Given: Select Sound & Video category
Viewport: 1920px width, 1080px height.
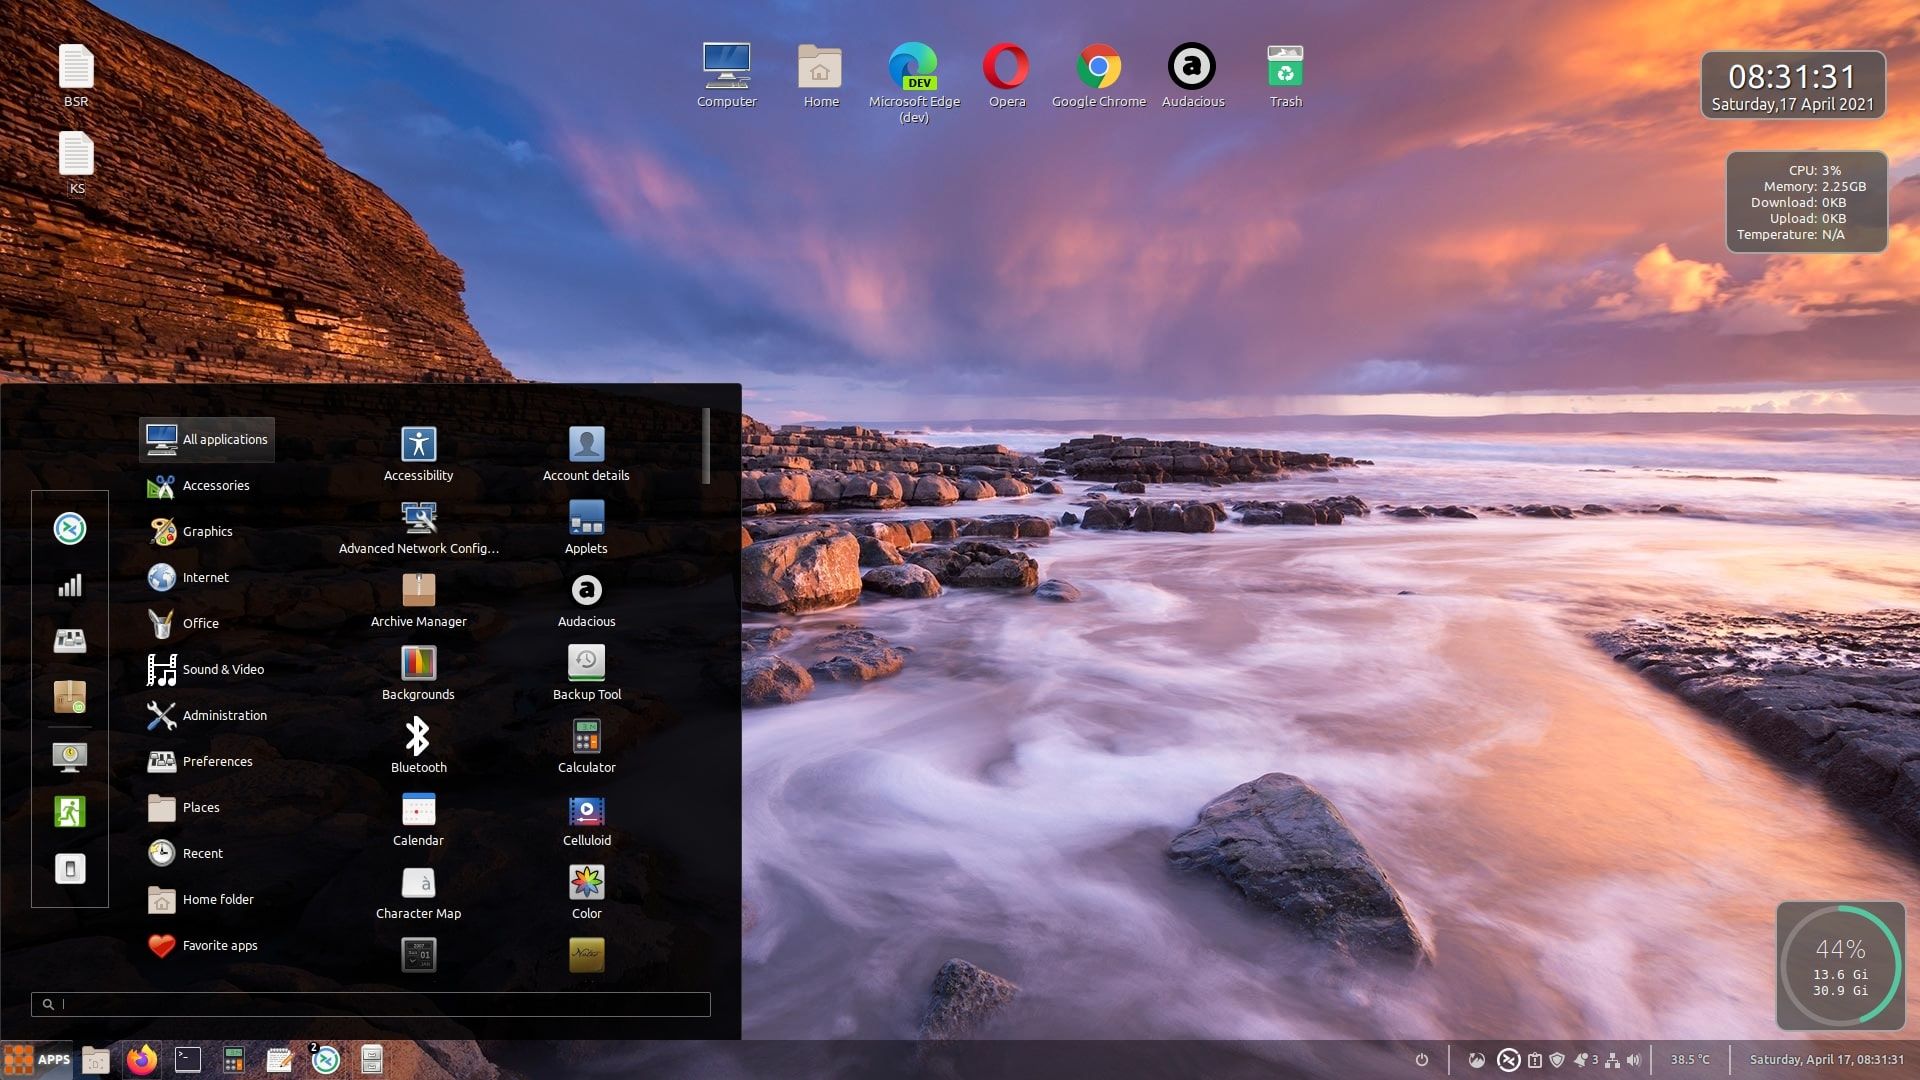Looking at the screenshot, I should click(x=207, y=669).
